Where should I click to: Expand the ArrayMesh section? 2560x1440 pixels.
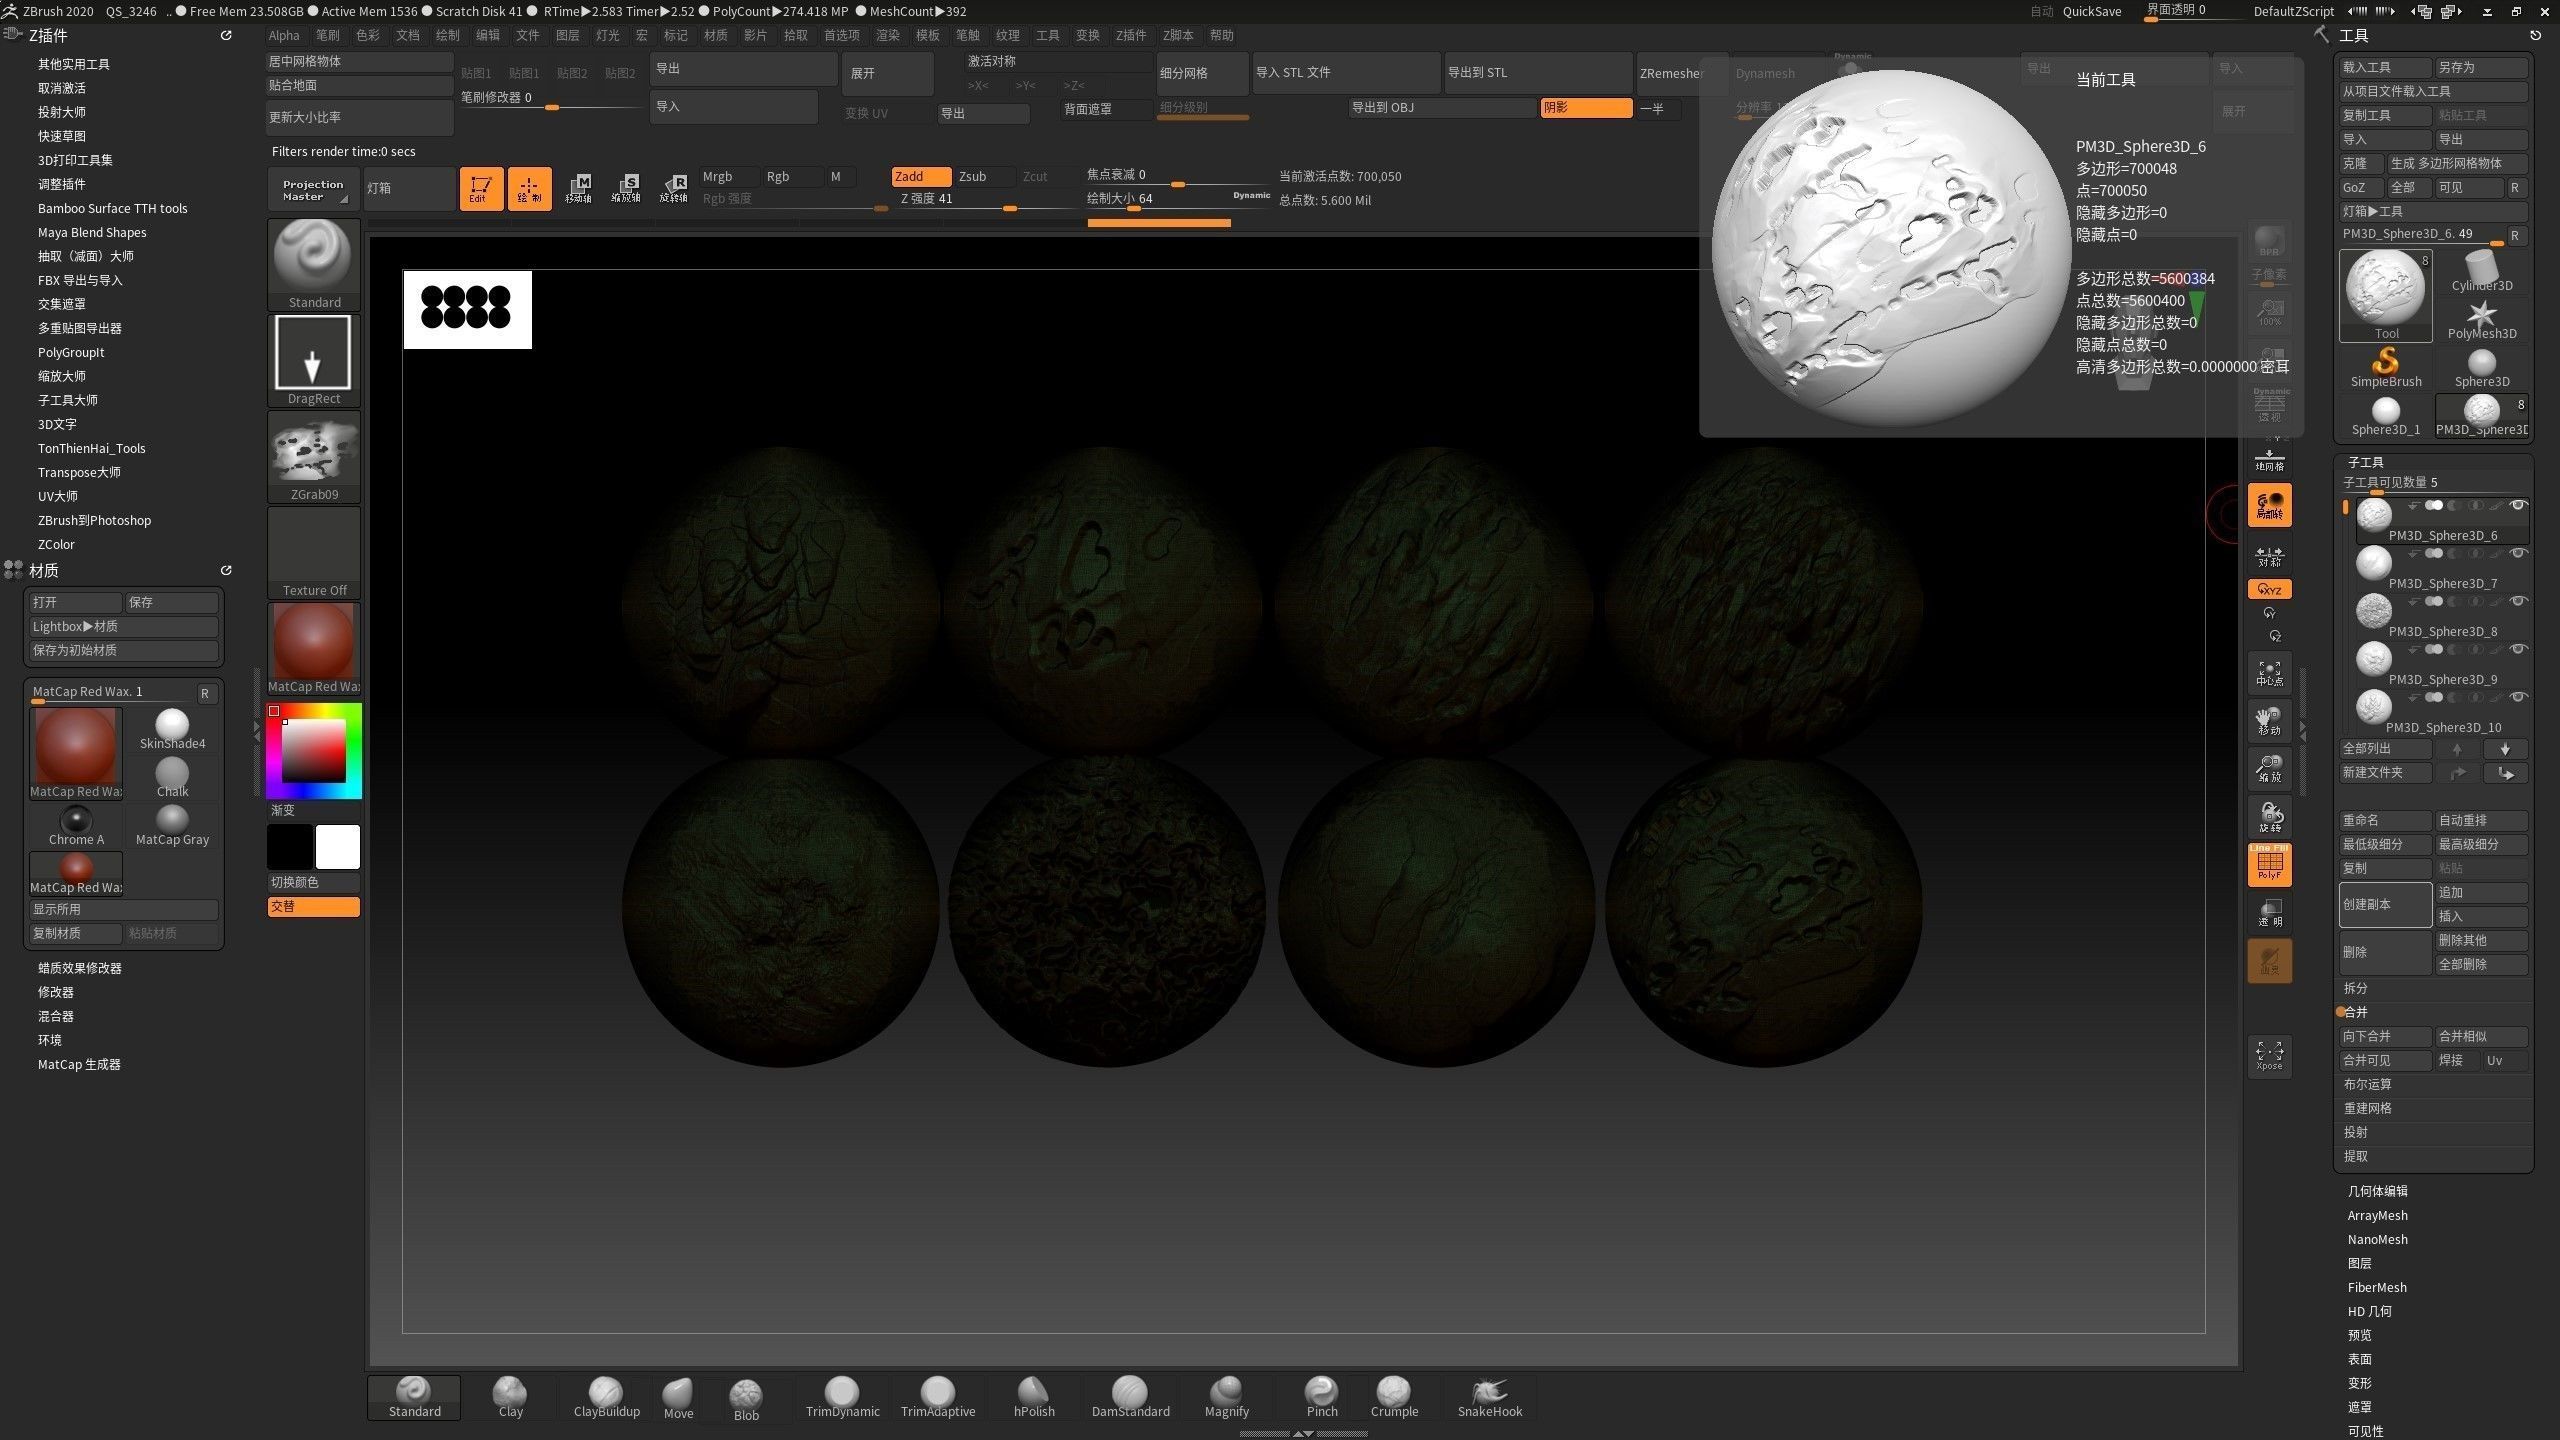point(2377,1215)
